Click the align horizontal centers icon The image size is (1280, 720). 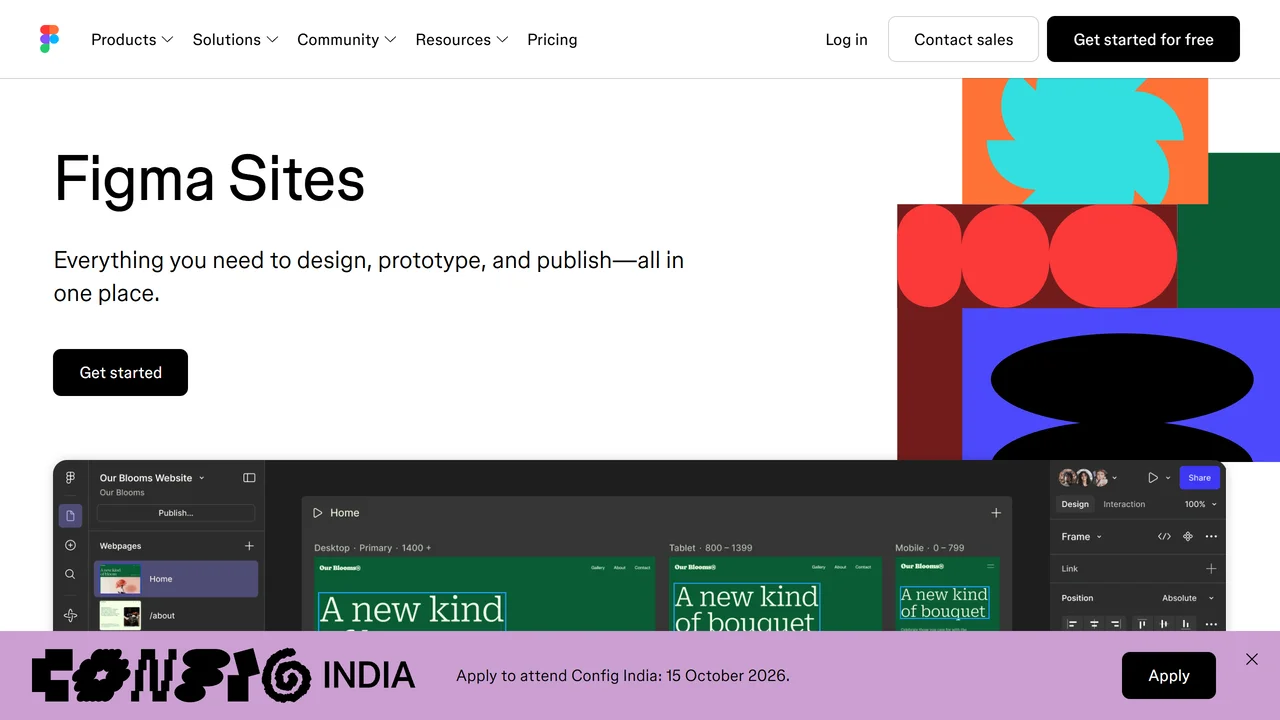(1094, 624)
